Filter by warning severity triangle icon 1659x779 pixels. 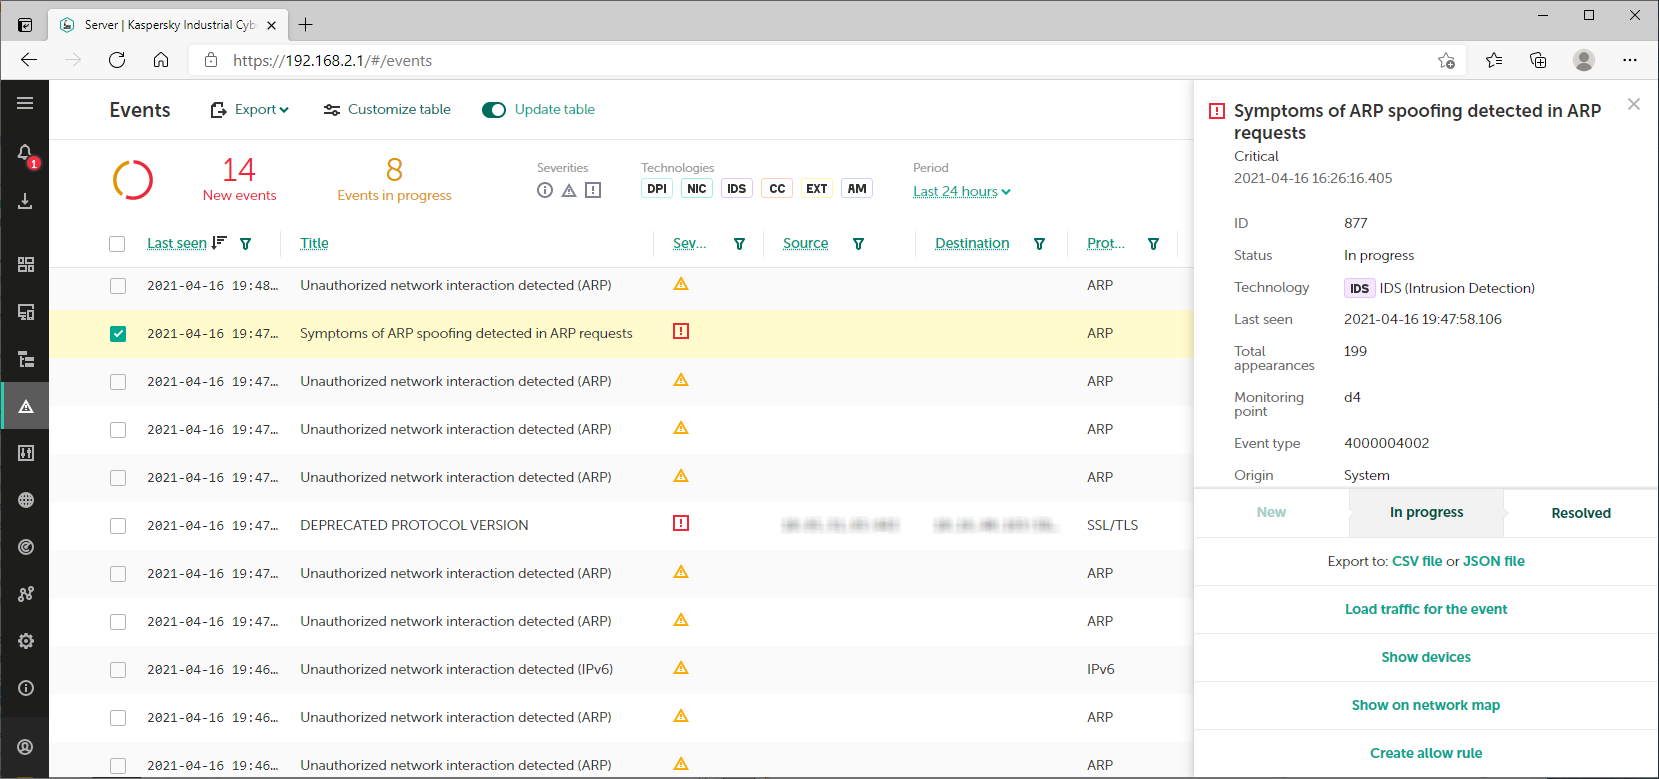(569, 190)
